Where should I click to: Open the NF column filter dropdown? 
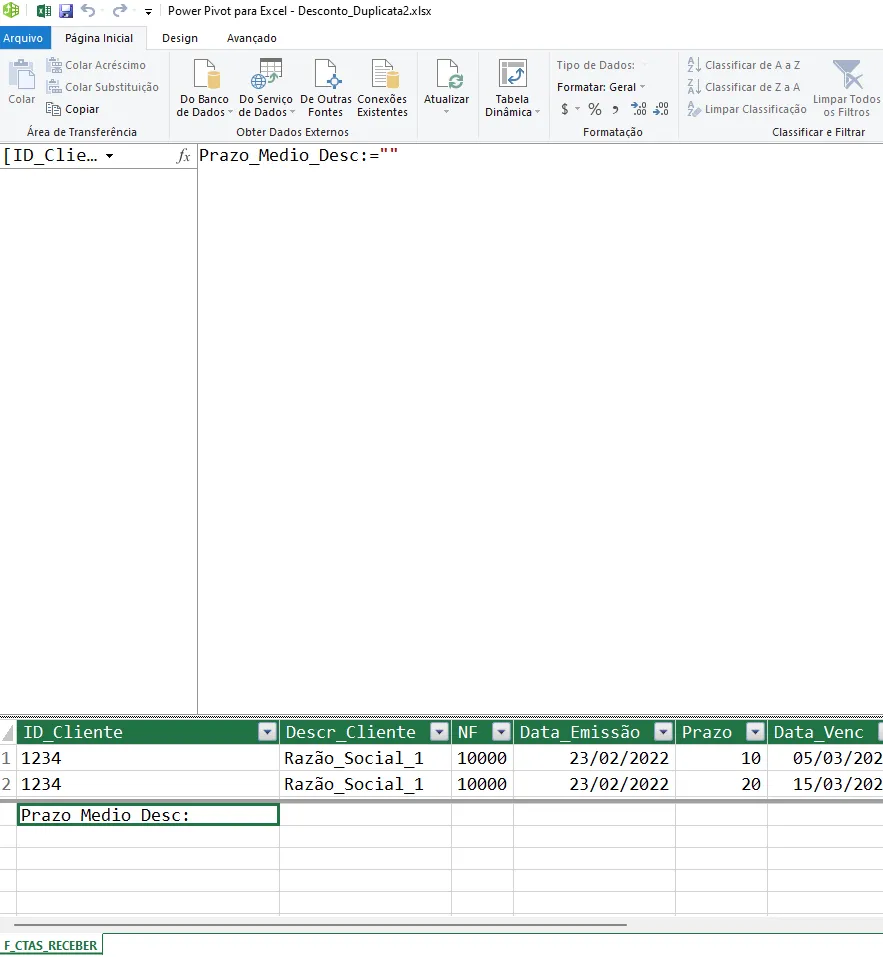[501, 732]
